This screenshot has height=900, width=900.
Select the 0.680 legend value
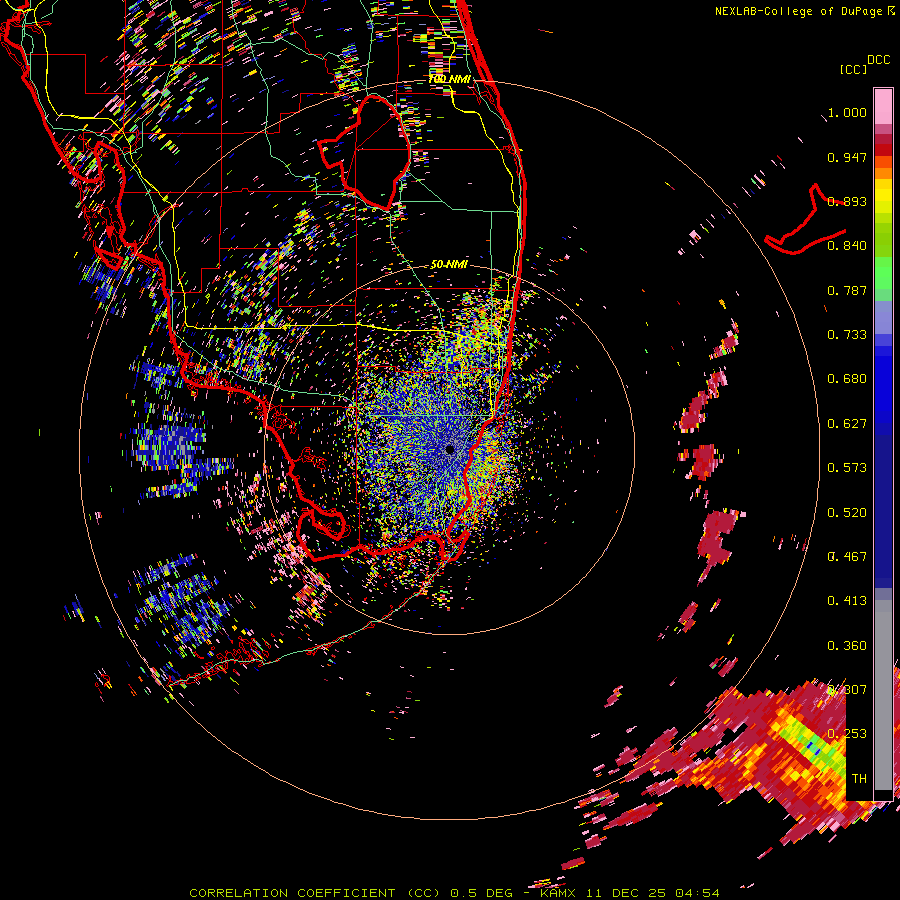click(847, 379)
